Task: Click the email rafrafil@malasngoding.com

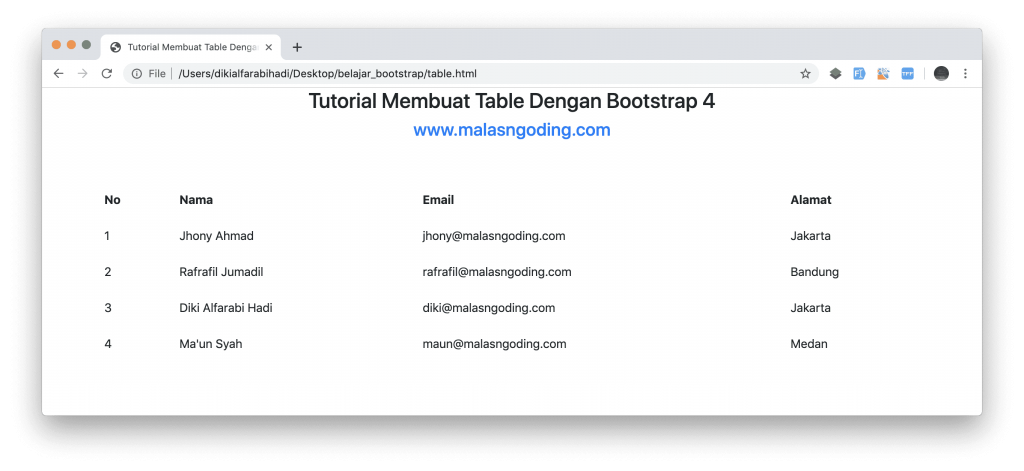Action: (x=497, y=272)
